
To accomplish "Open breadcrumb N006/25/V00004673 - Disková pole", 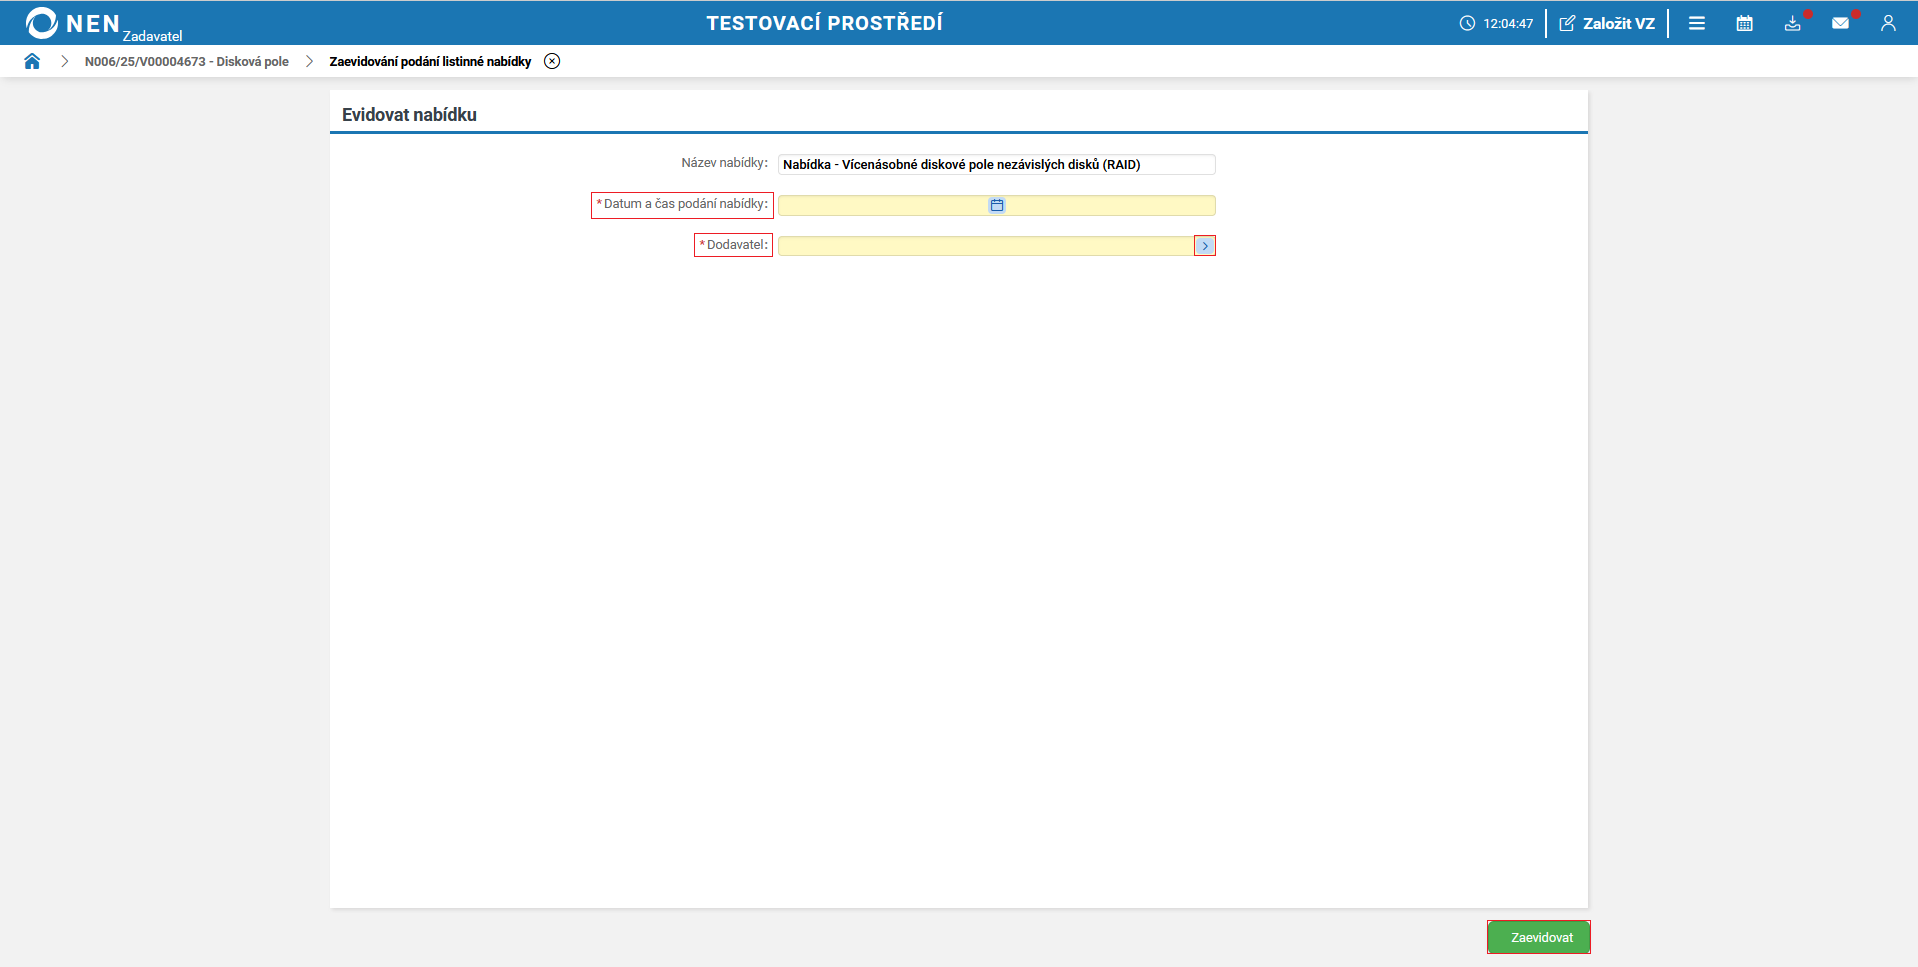I will tap(187, 61).
